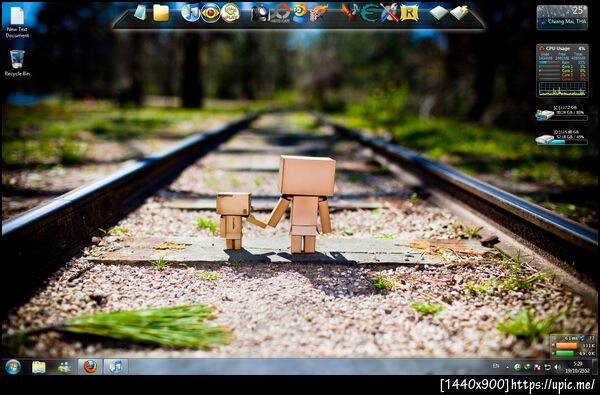
Task: Click the Show desktop button
Action: (x=595, y=367)
